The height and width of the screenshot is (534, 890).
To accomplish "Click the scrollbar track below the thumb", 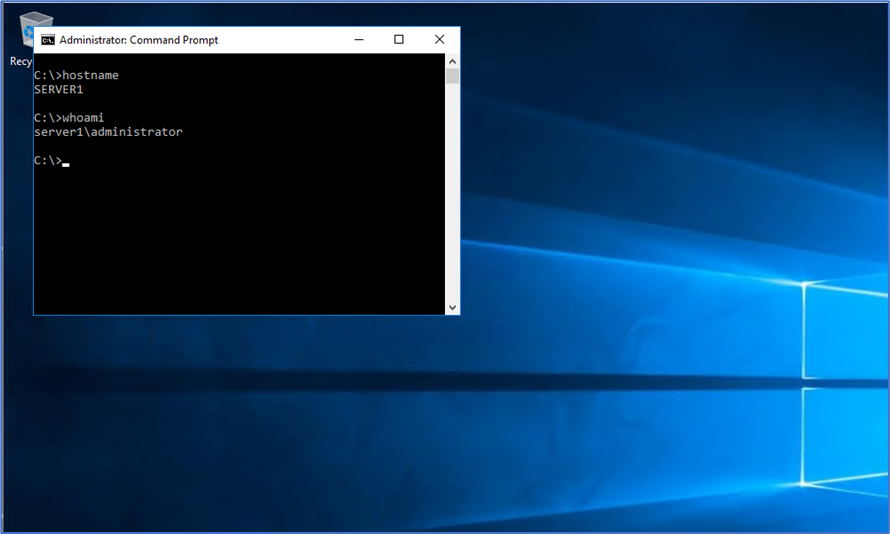I will click(x=452, y=200).
